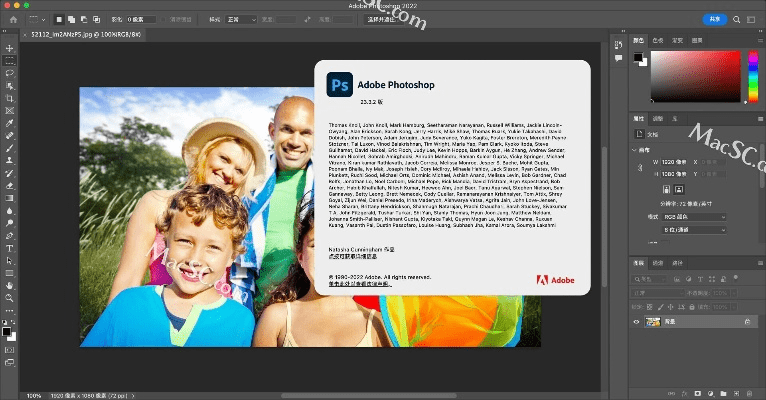The height and width of the screenshot is (400, 766).
Task: Select the Lasso tool
Action: coord(10,73)
